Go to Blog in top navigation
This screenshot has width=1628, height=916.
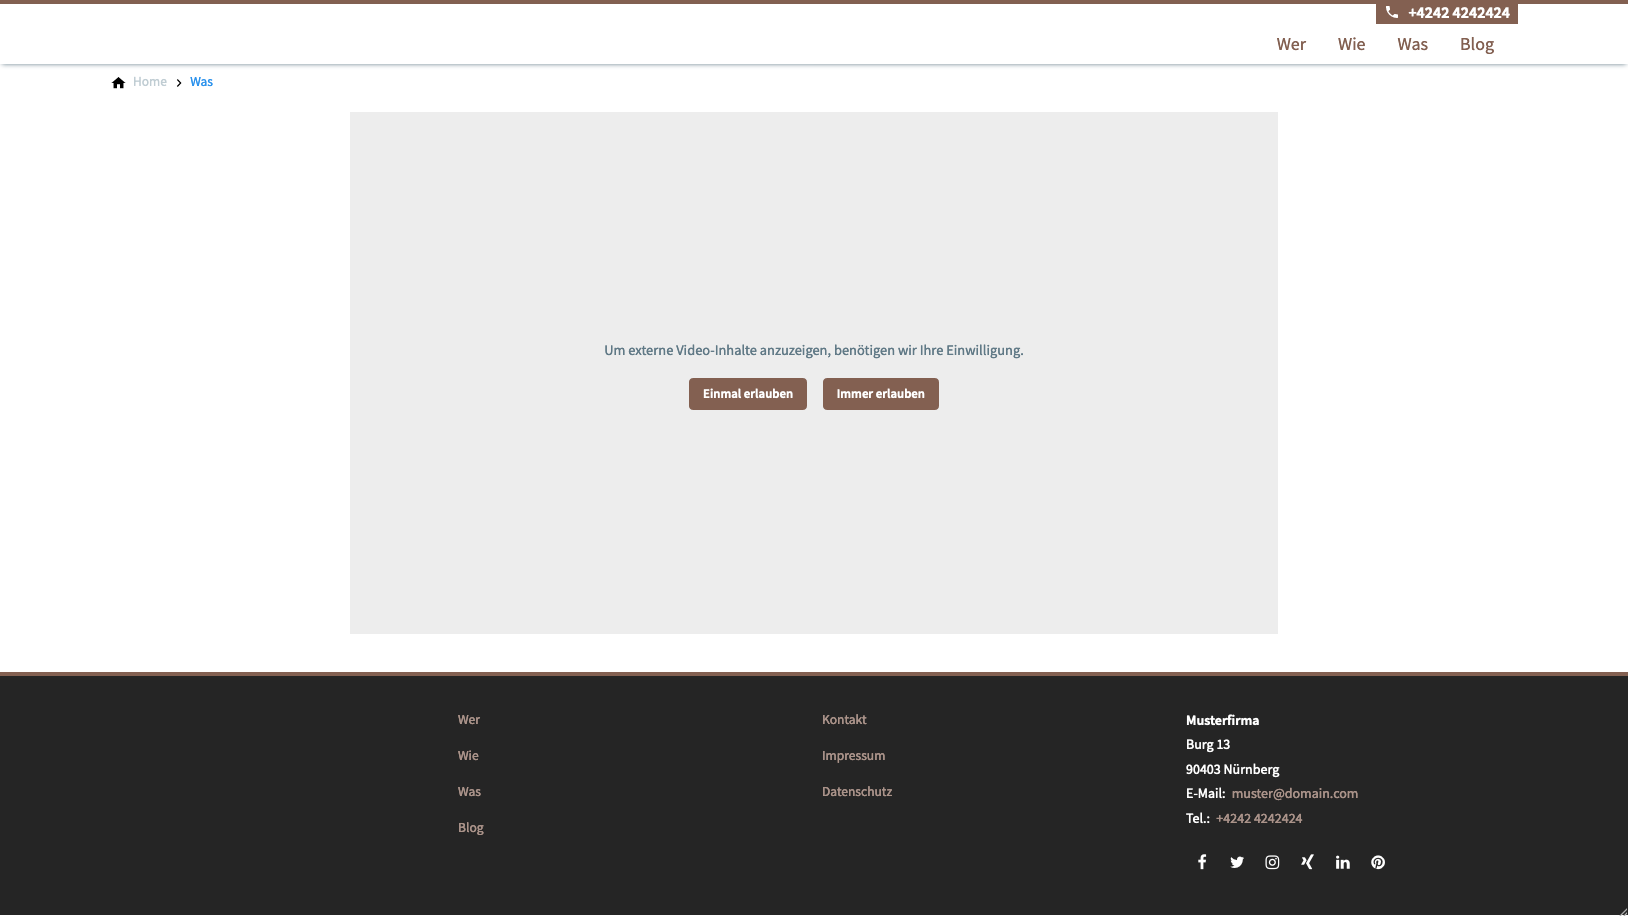[x=1476, y=44]
